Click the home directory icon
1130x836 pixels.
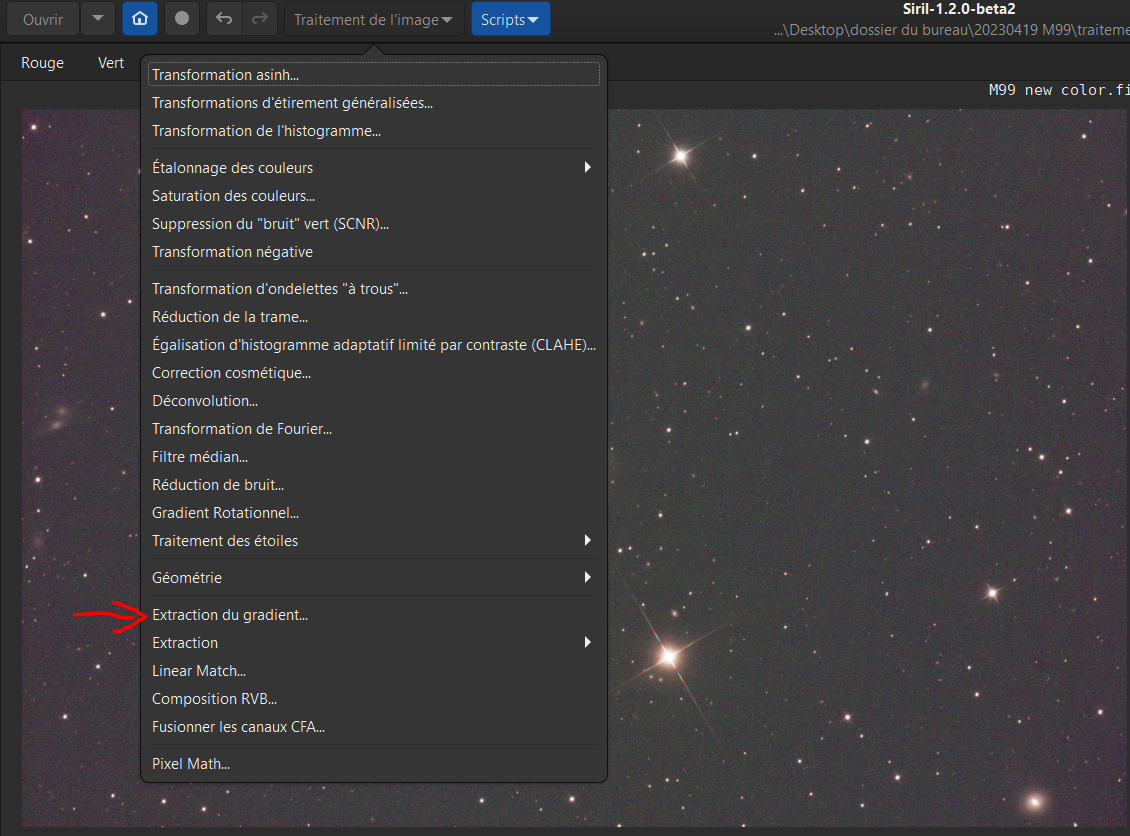140,19
